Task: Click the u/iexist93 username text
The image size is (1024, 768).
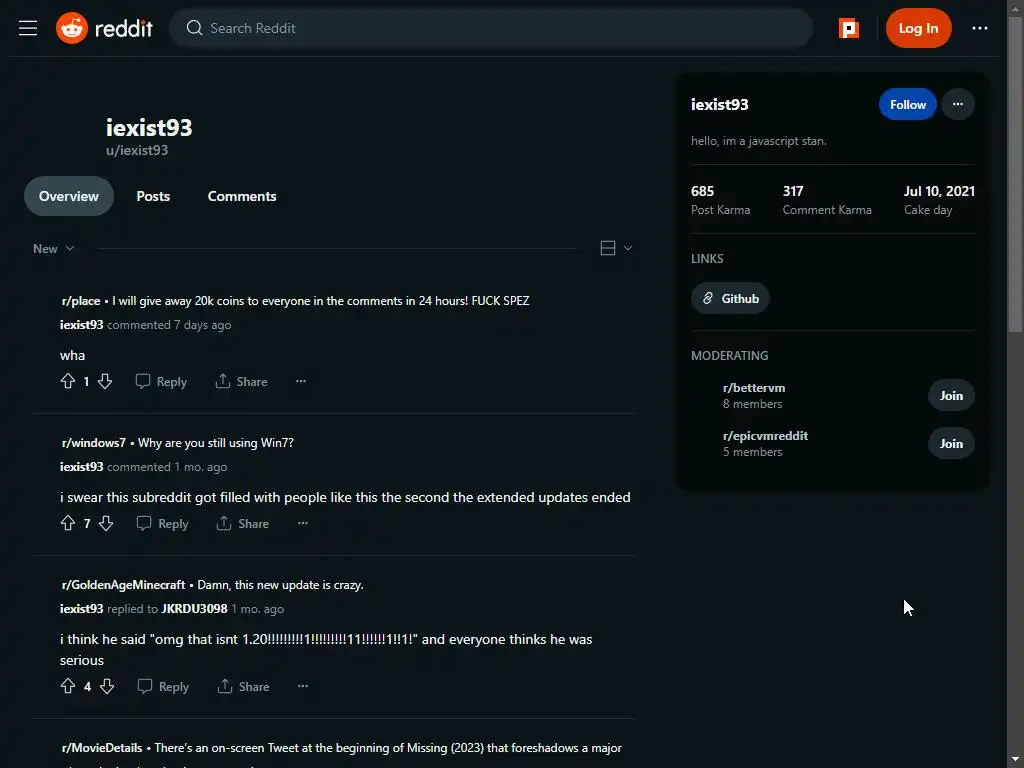Action: coord(137,150)
